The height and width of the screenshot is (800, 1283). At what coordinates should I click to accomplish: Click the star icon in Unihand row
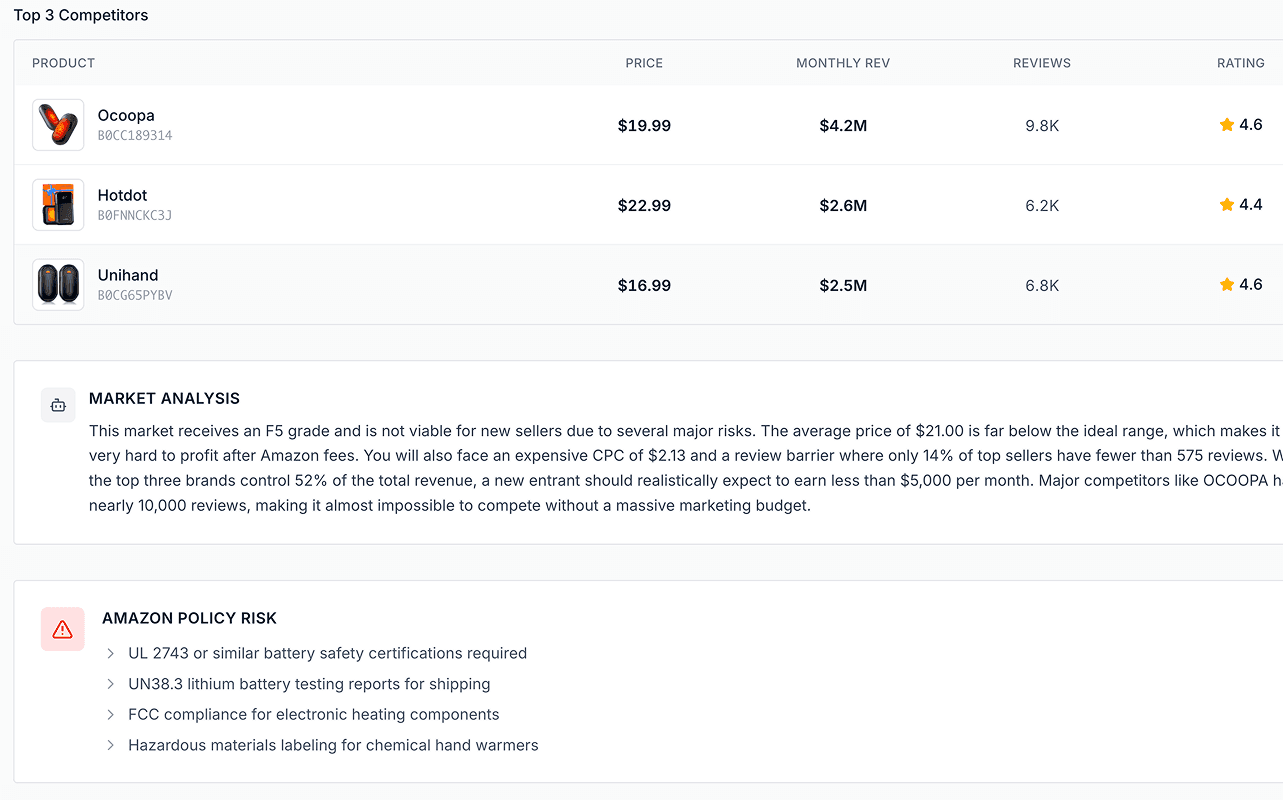[1227, 285]
